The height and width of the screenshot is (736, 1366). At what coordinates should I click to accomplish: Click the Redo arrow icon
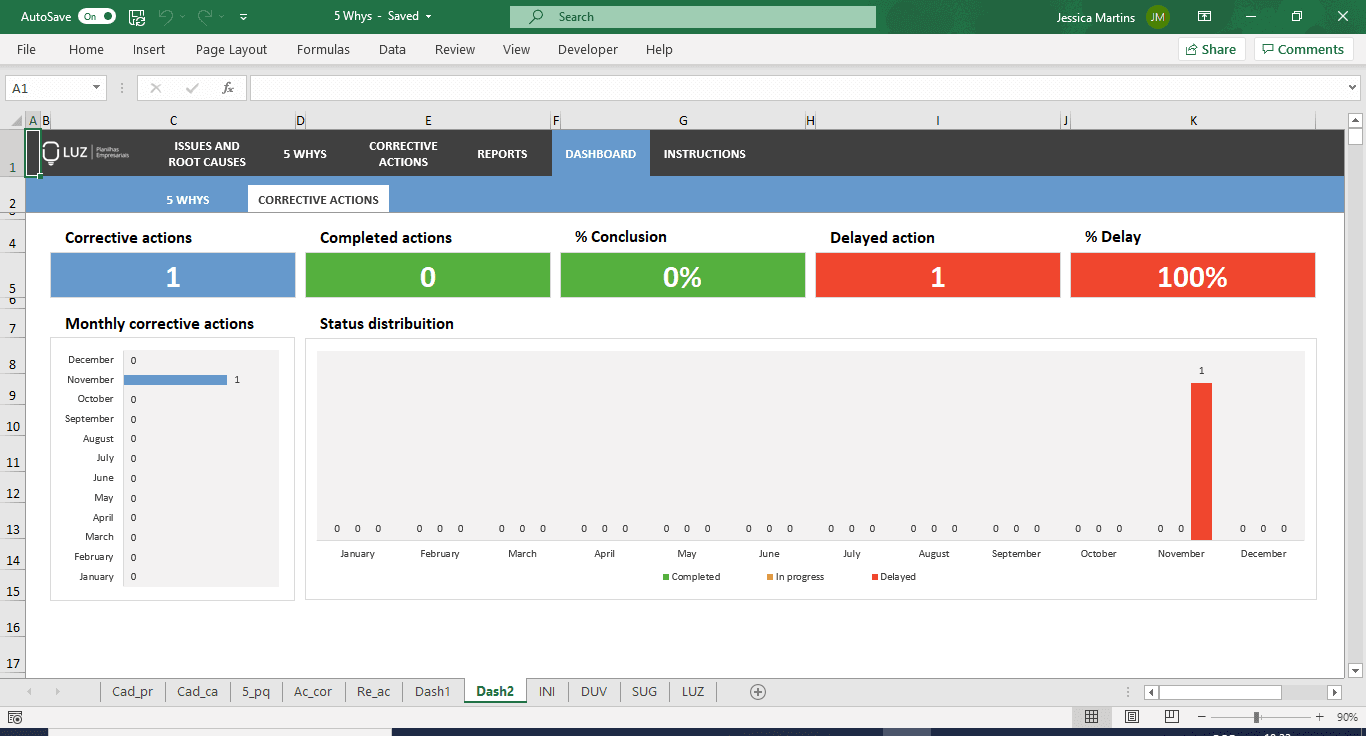point(204,17)
